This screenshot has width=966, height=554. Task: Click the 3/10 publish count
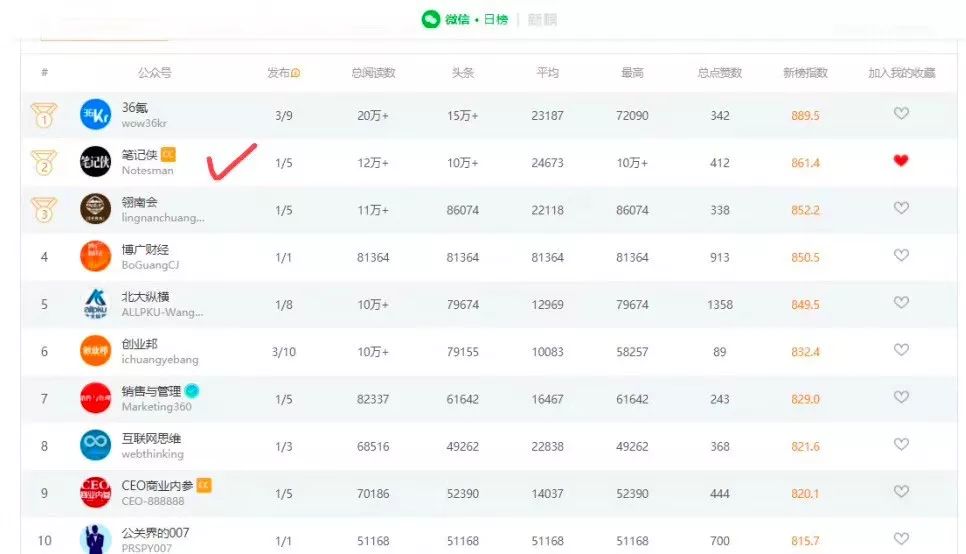(283, 352)
